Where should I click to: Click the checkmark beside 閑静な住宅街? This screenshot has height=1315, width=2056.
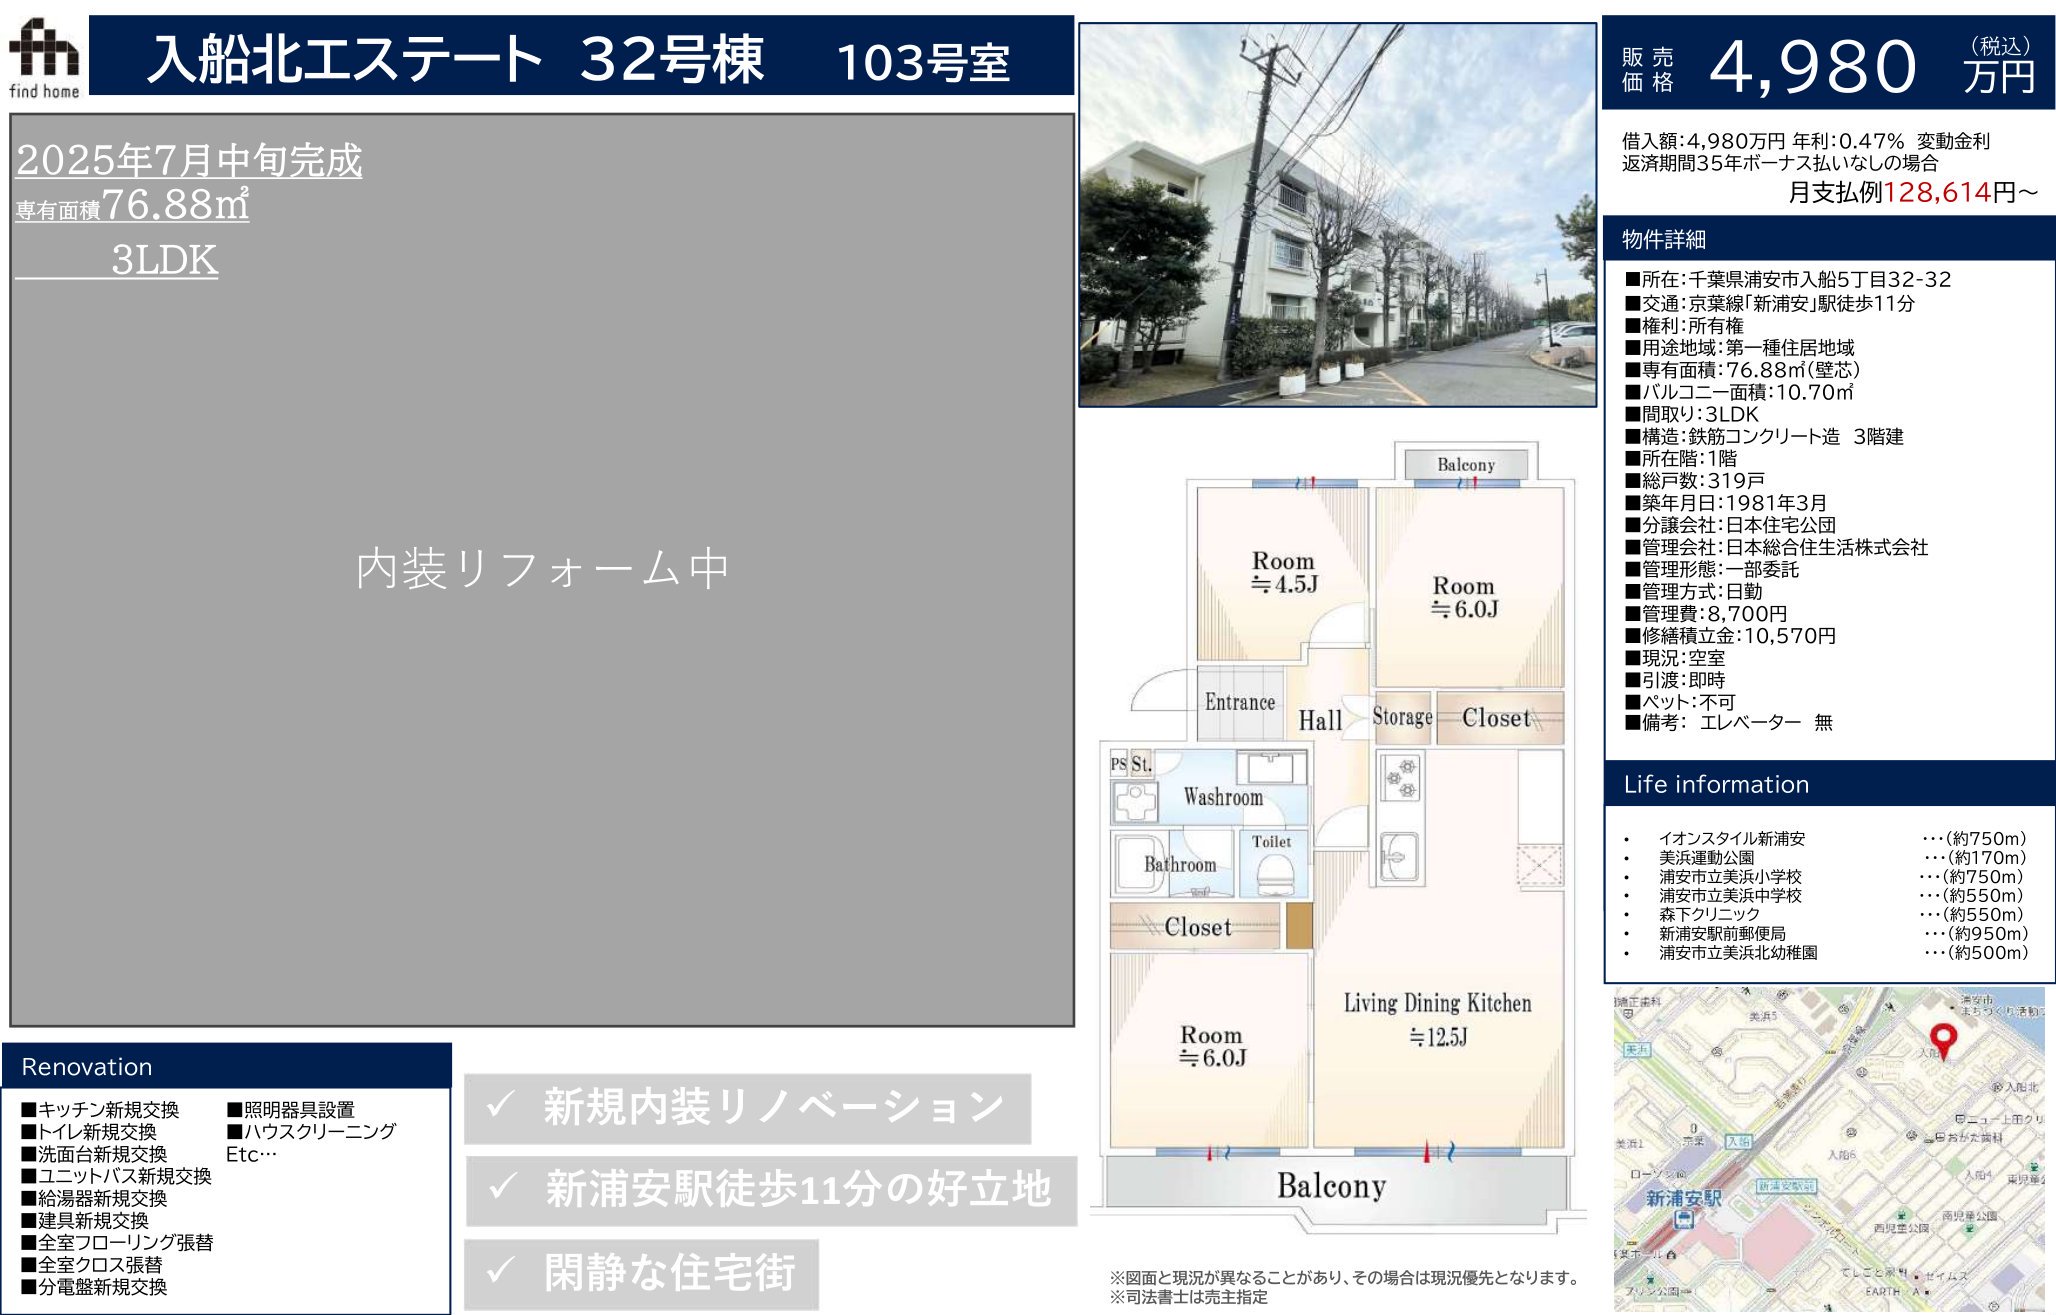(500, 1271)
